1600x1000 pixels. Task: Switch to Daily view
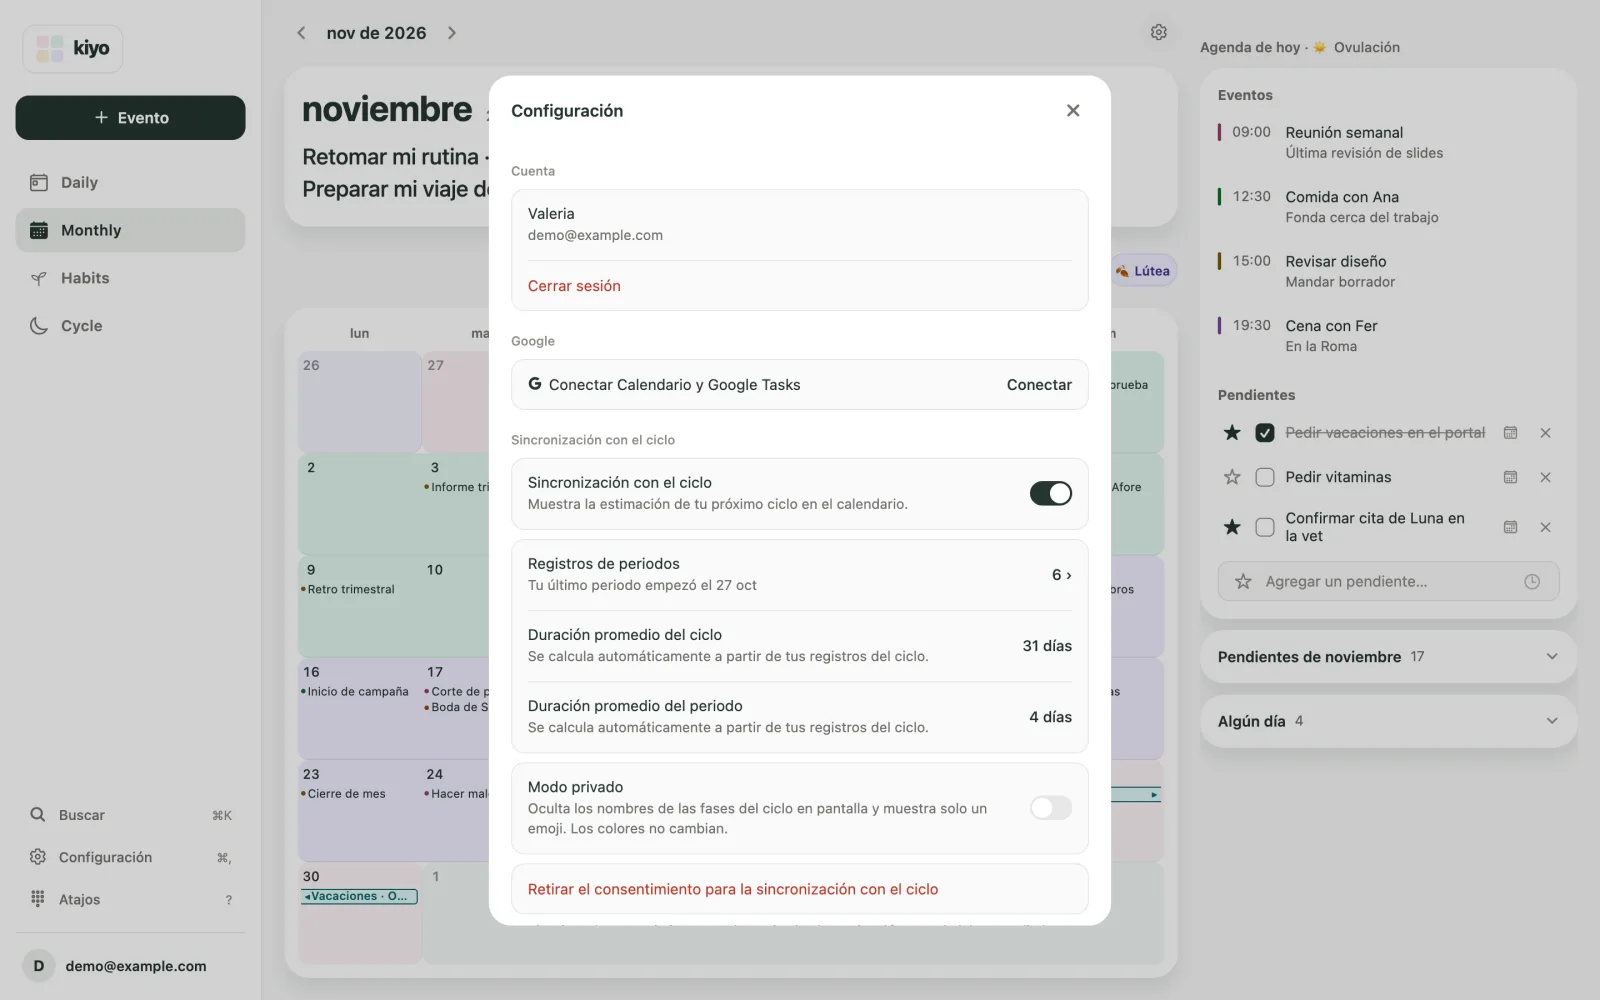click(x=130, y=182)
